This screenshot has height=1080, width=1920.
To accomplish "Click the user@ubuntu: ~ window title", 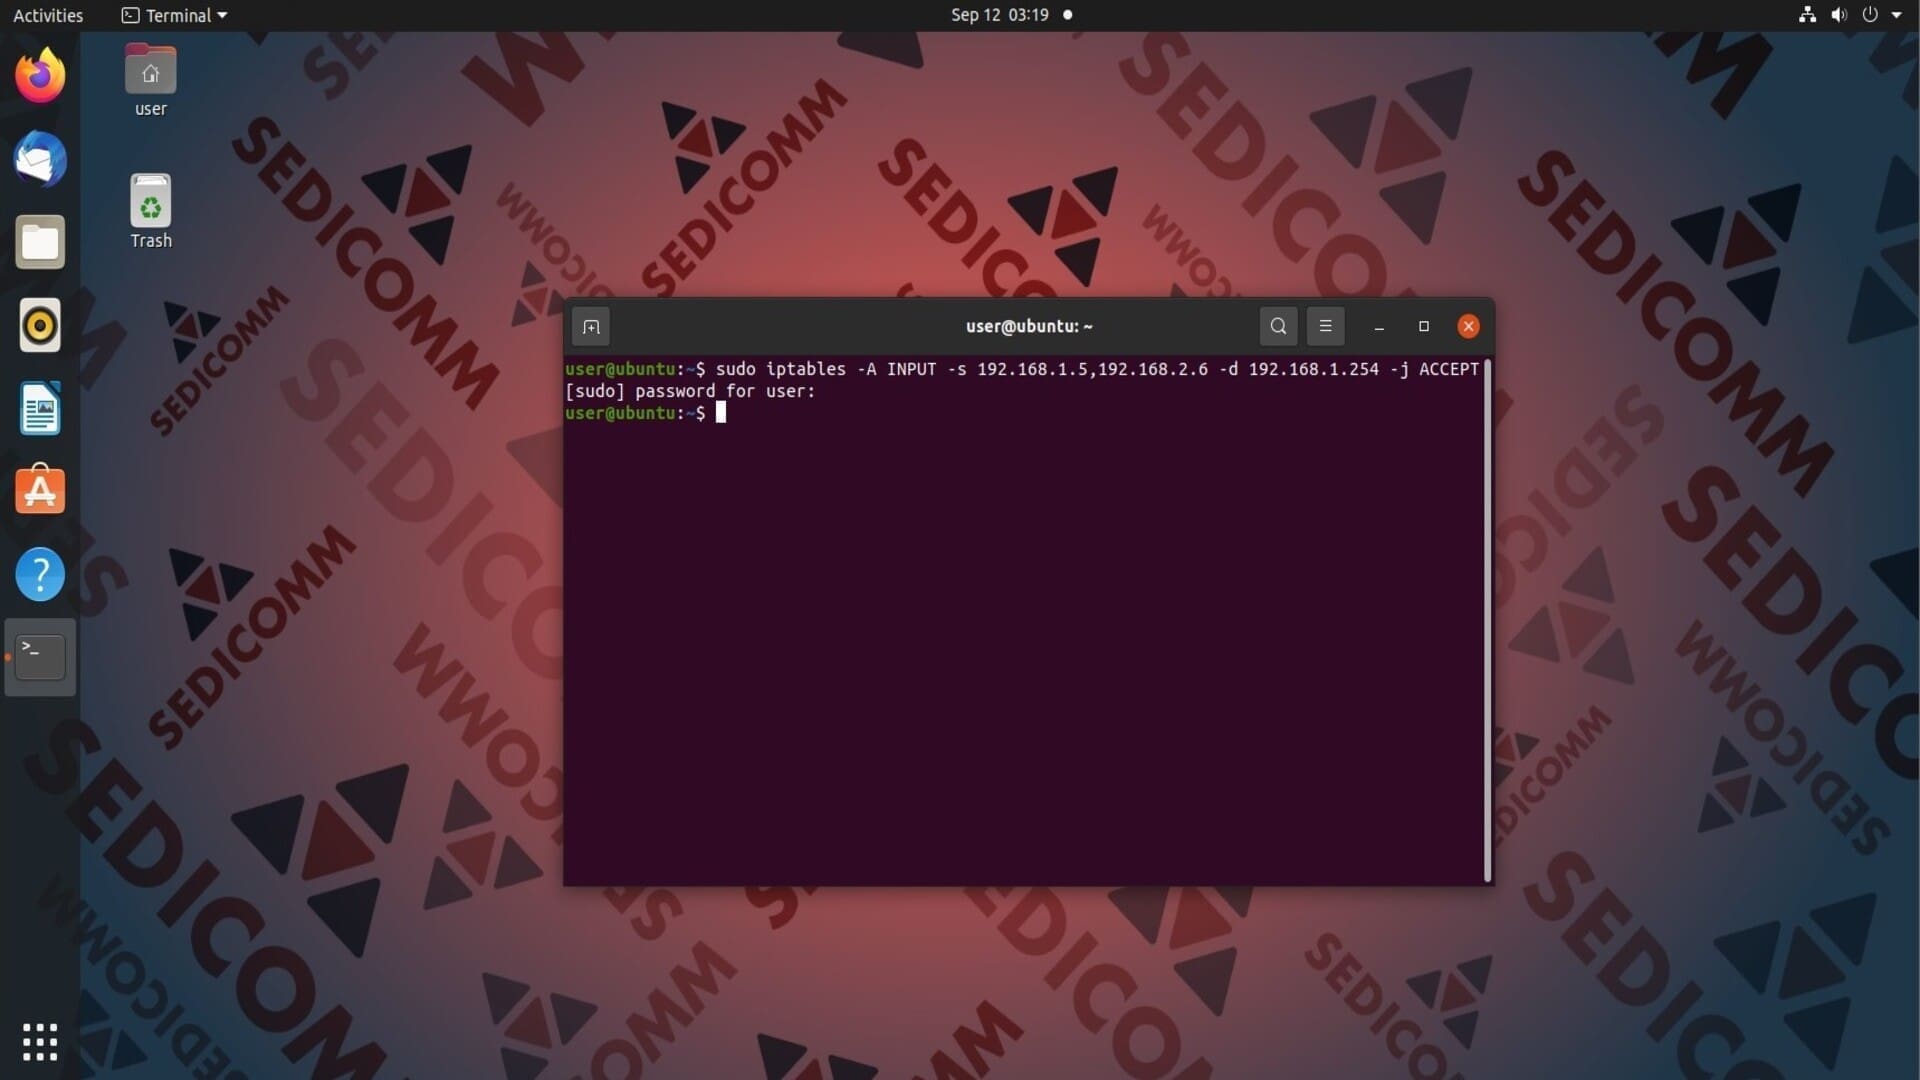I will 1029,326.
